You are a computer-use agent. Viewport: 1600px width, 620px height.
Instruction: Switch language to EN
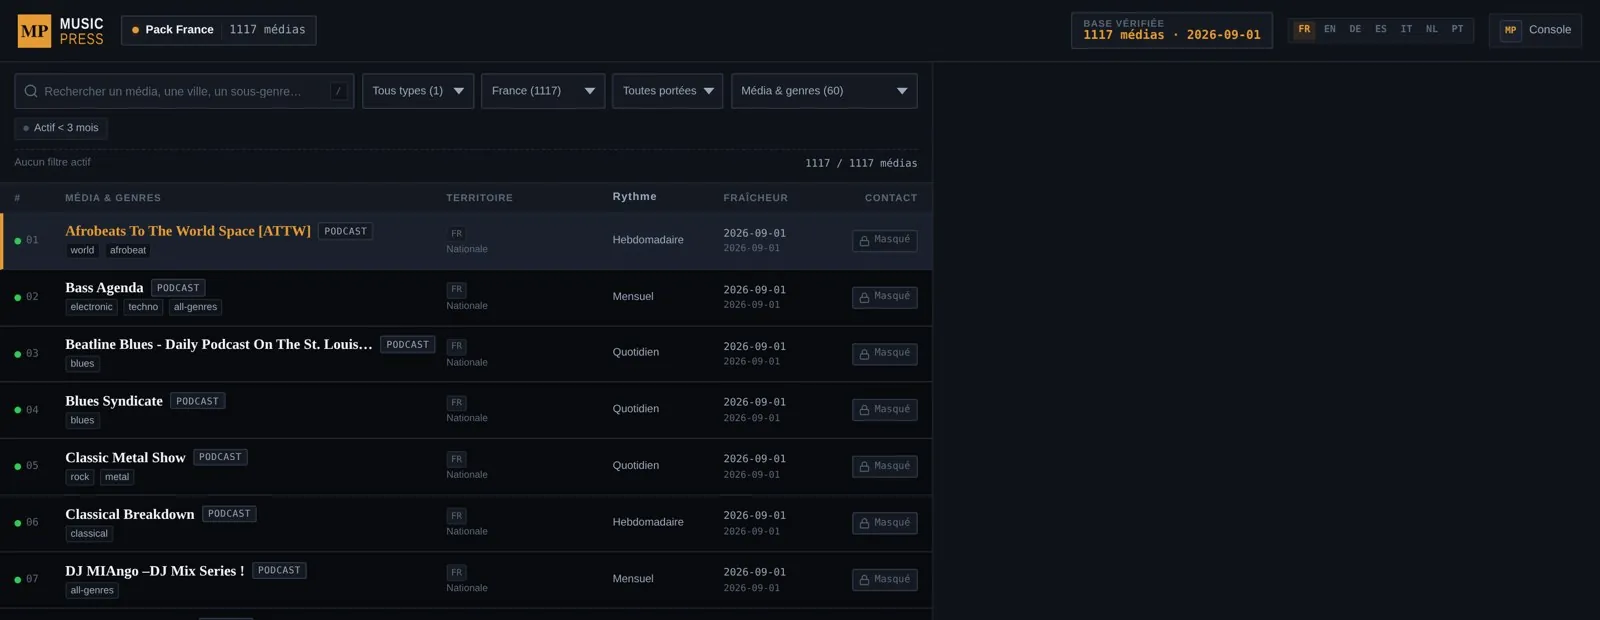[x=1330, y=30]
